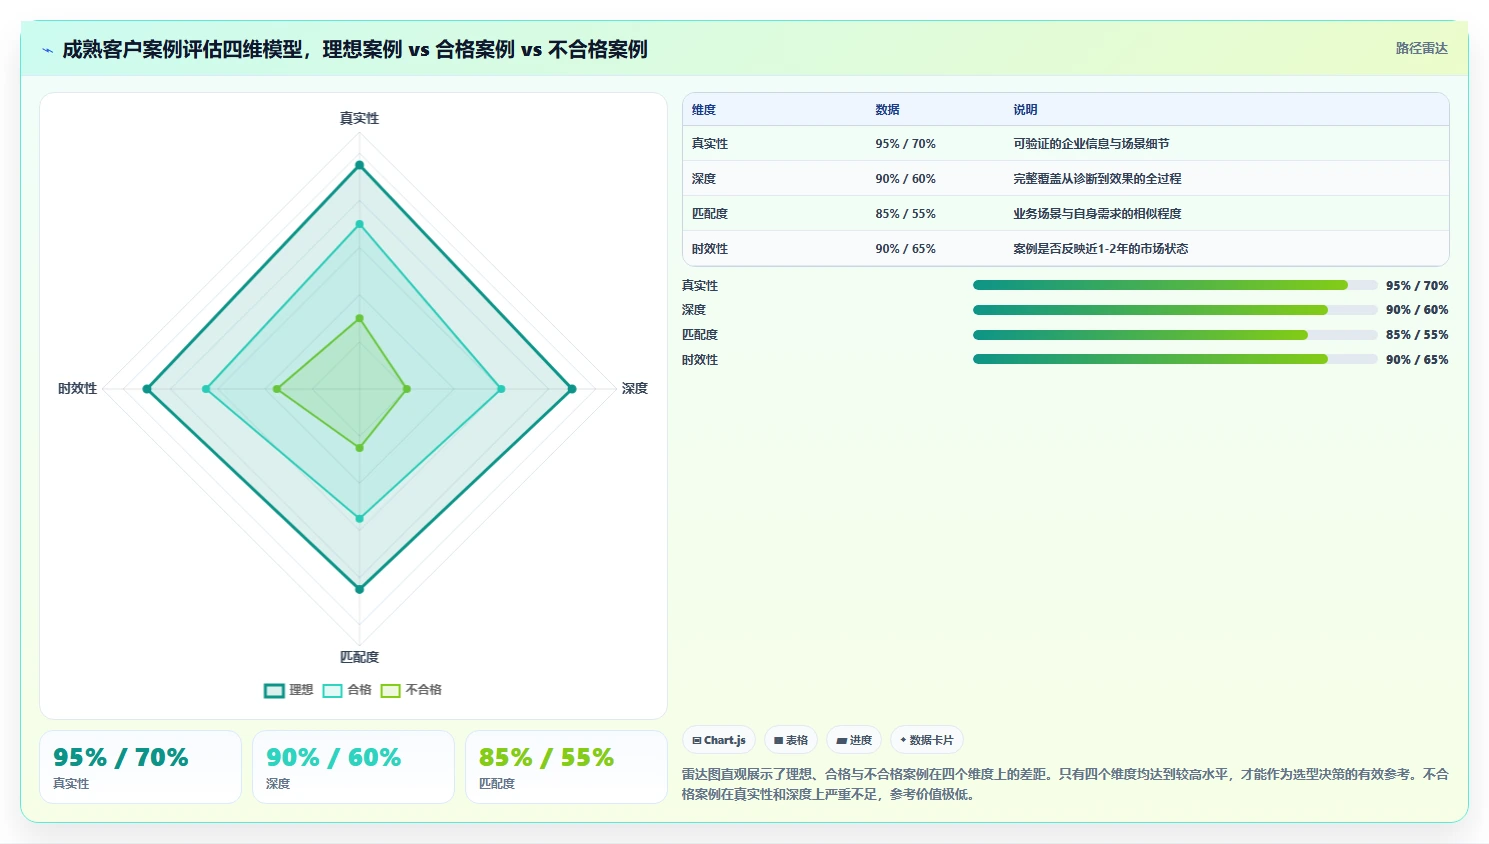The width and height of the screenshot is (1489, 844).
Task: Click table cell 90% / 65%
Action: (905, 249)
